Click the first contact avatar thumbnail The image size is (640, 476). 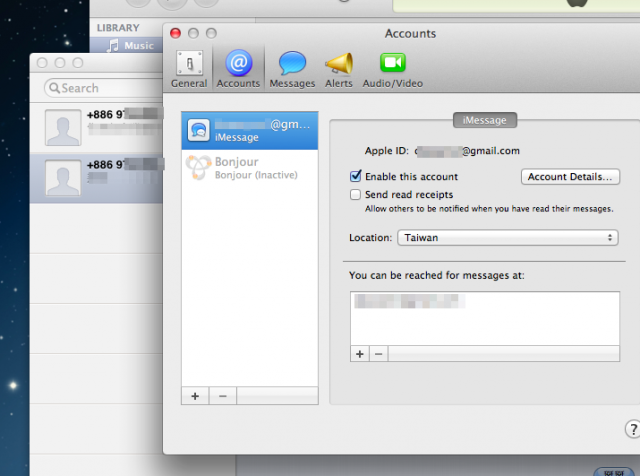[63, 127]
